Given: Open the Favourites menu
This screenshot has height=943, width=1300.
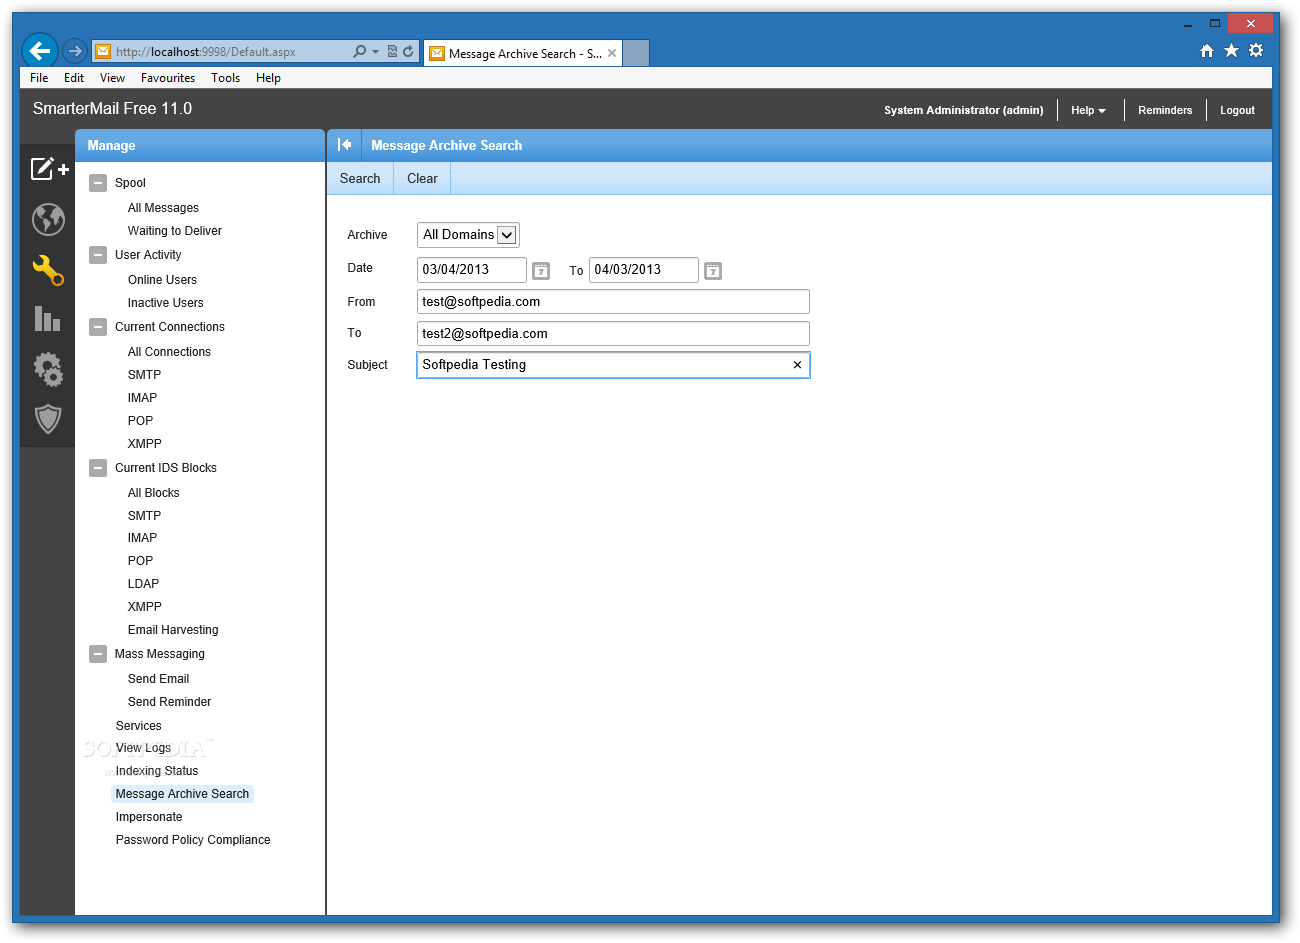Looking at the screenshot, I should tap(168, 78).
